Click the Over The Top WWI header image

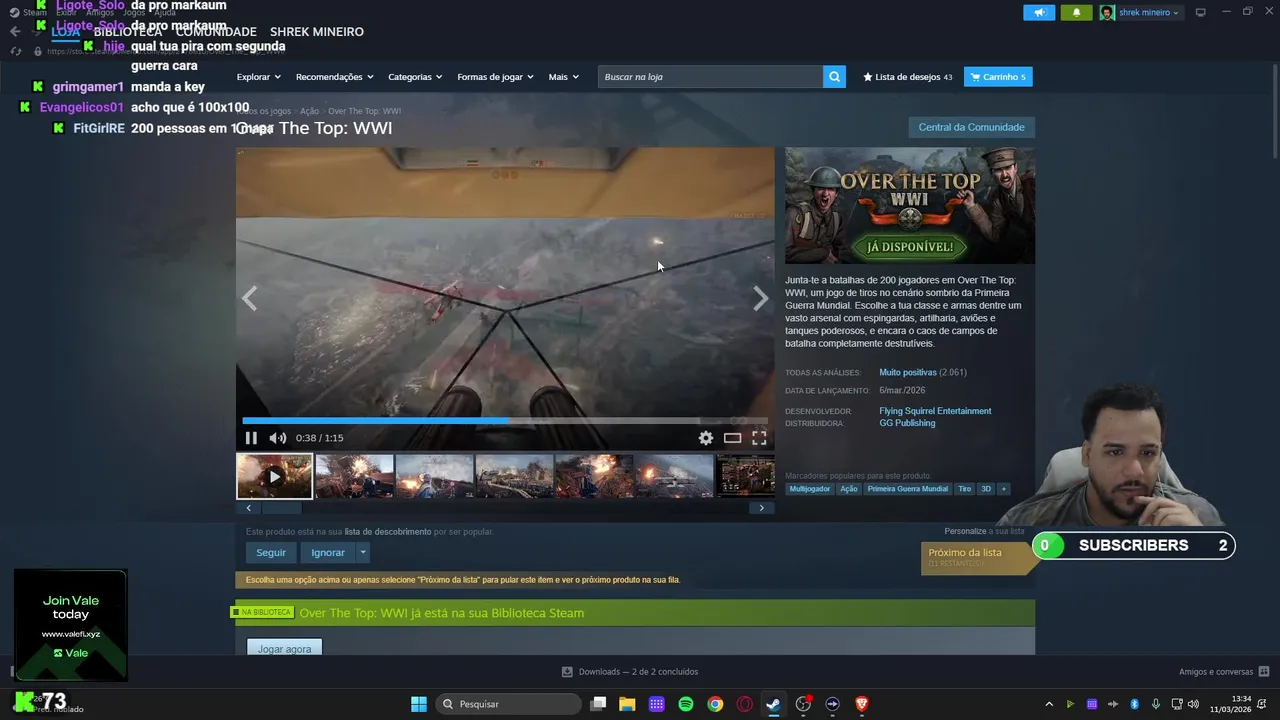pyautogui.click(x=910, y=205)
